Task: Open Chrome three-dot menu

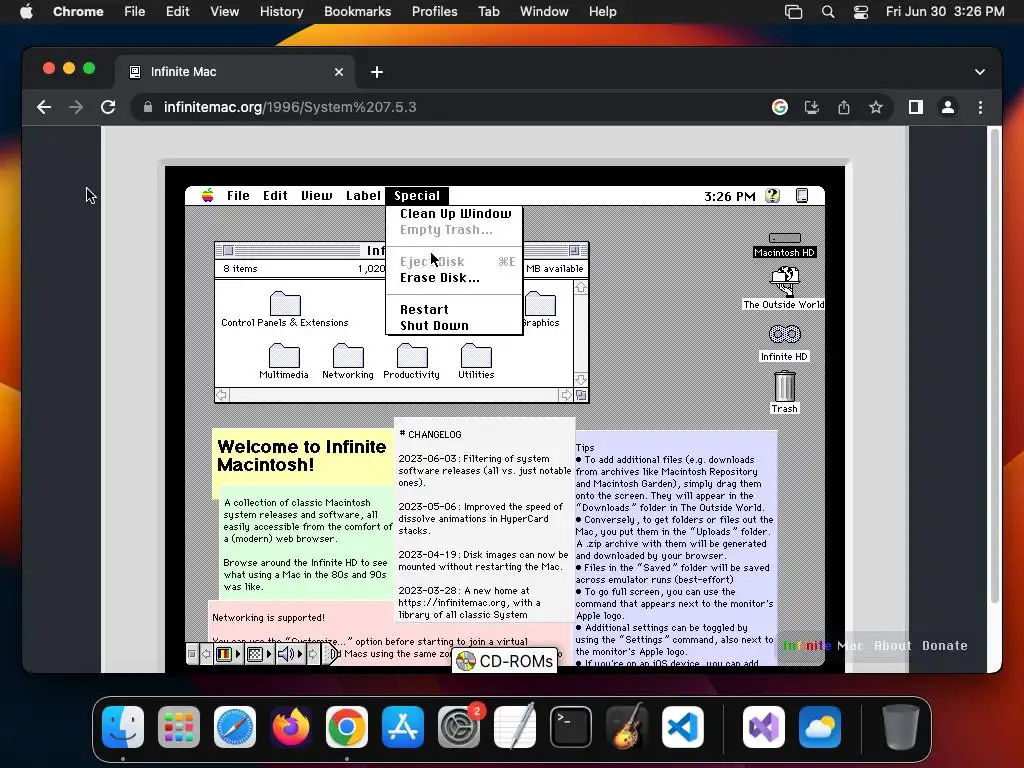Action: 980,107
